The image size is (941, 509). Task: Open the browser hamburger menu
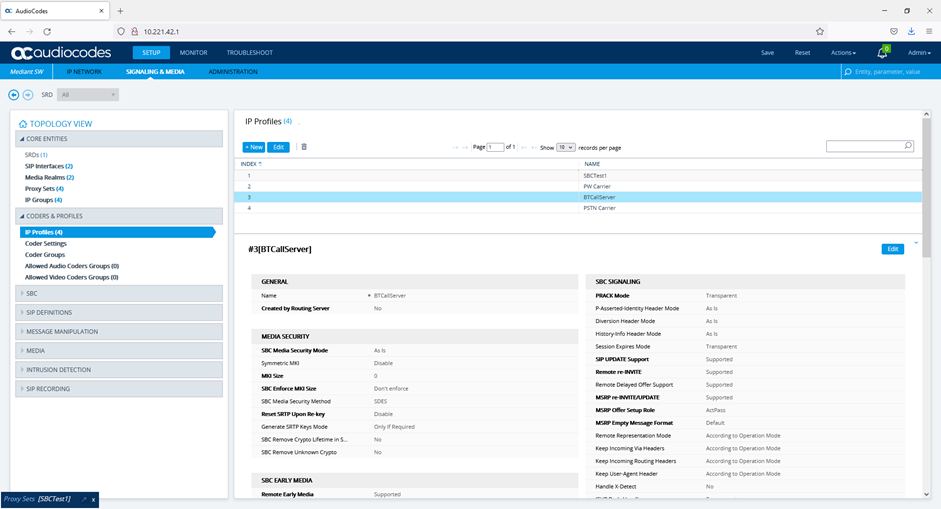(929, 31)
